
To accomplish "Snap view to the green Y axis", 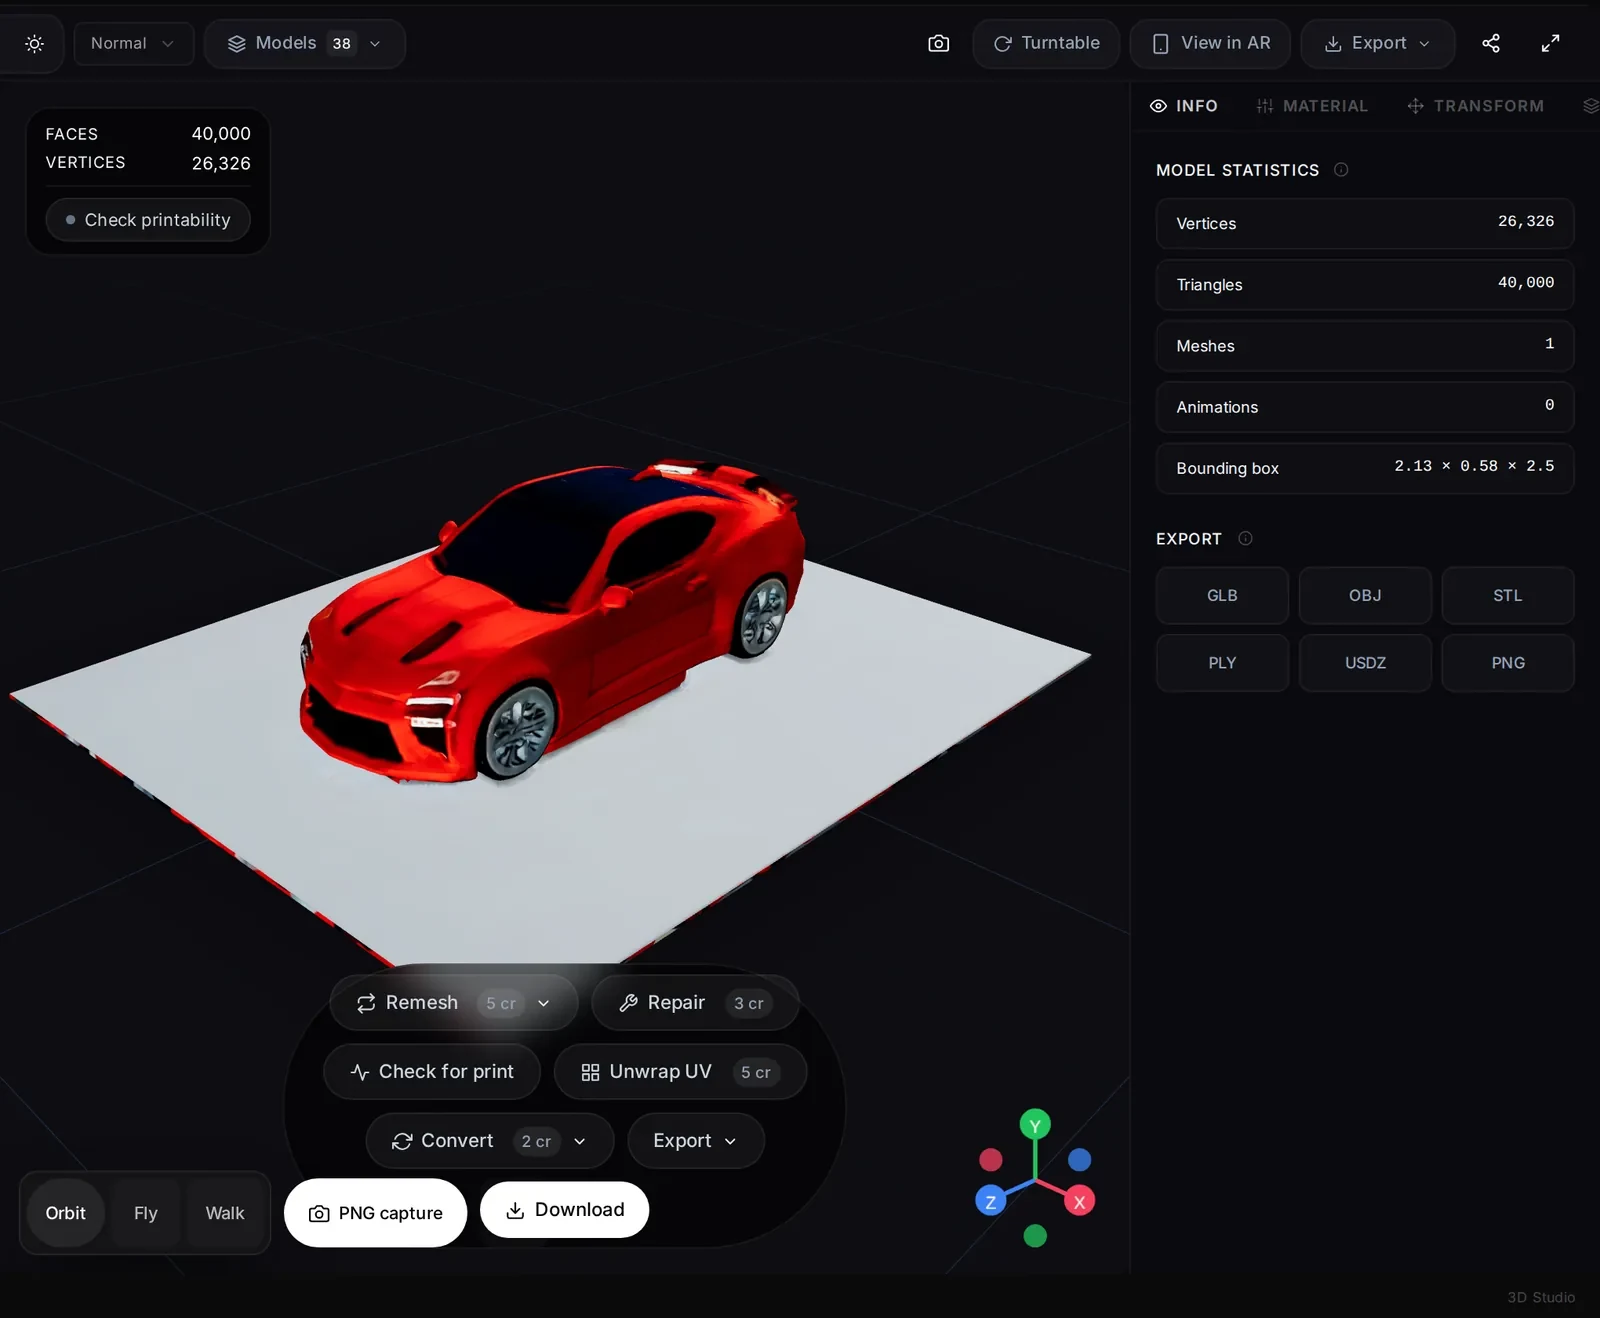I will click(1035, 1125).
